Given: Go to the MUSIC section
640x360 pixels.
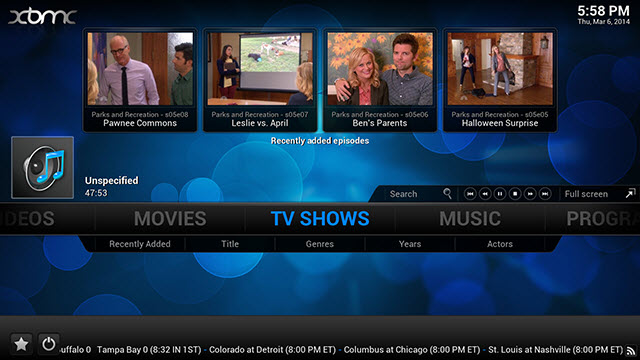Looking at the screenshot, I should click(470, 218).
